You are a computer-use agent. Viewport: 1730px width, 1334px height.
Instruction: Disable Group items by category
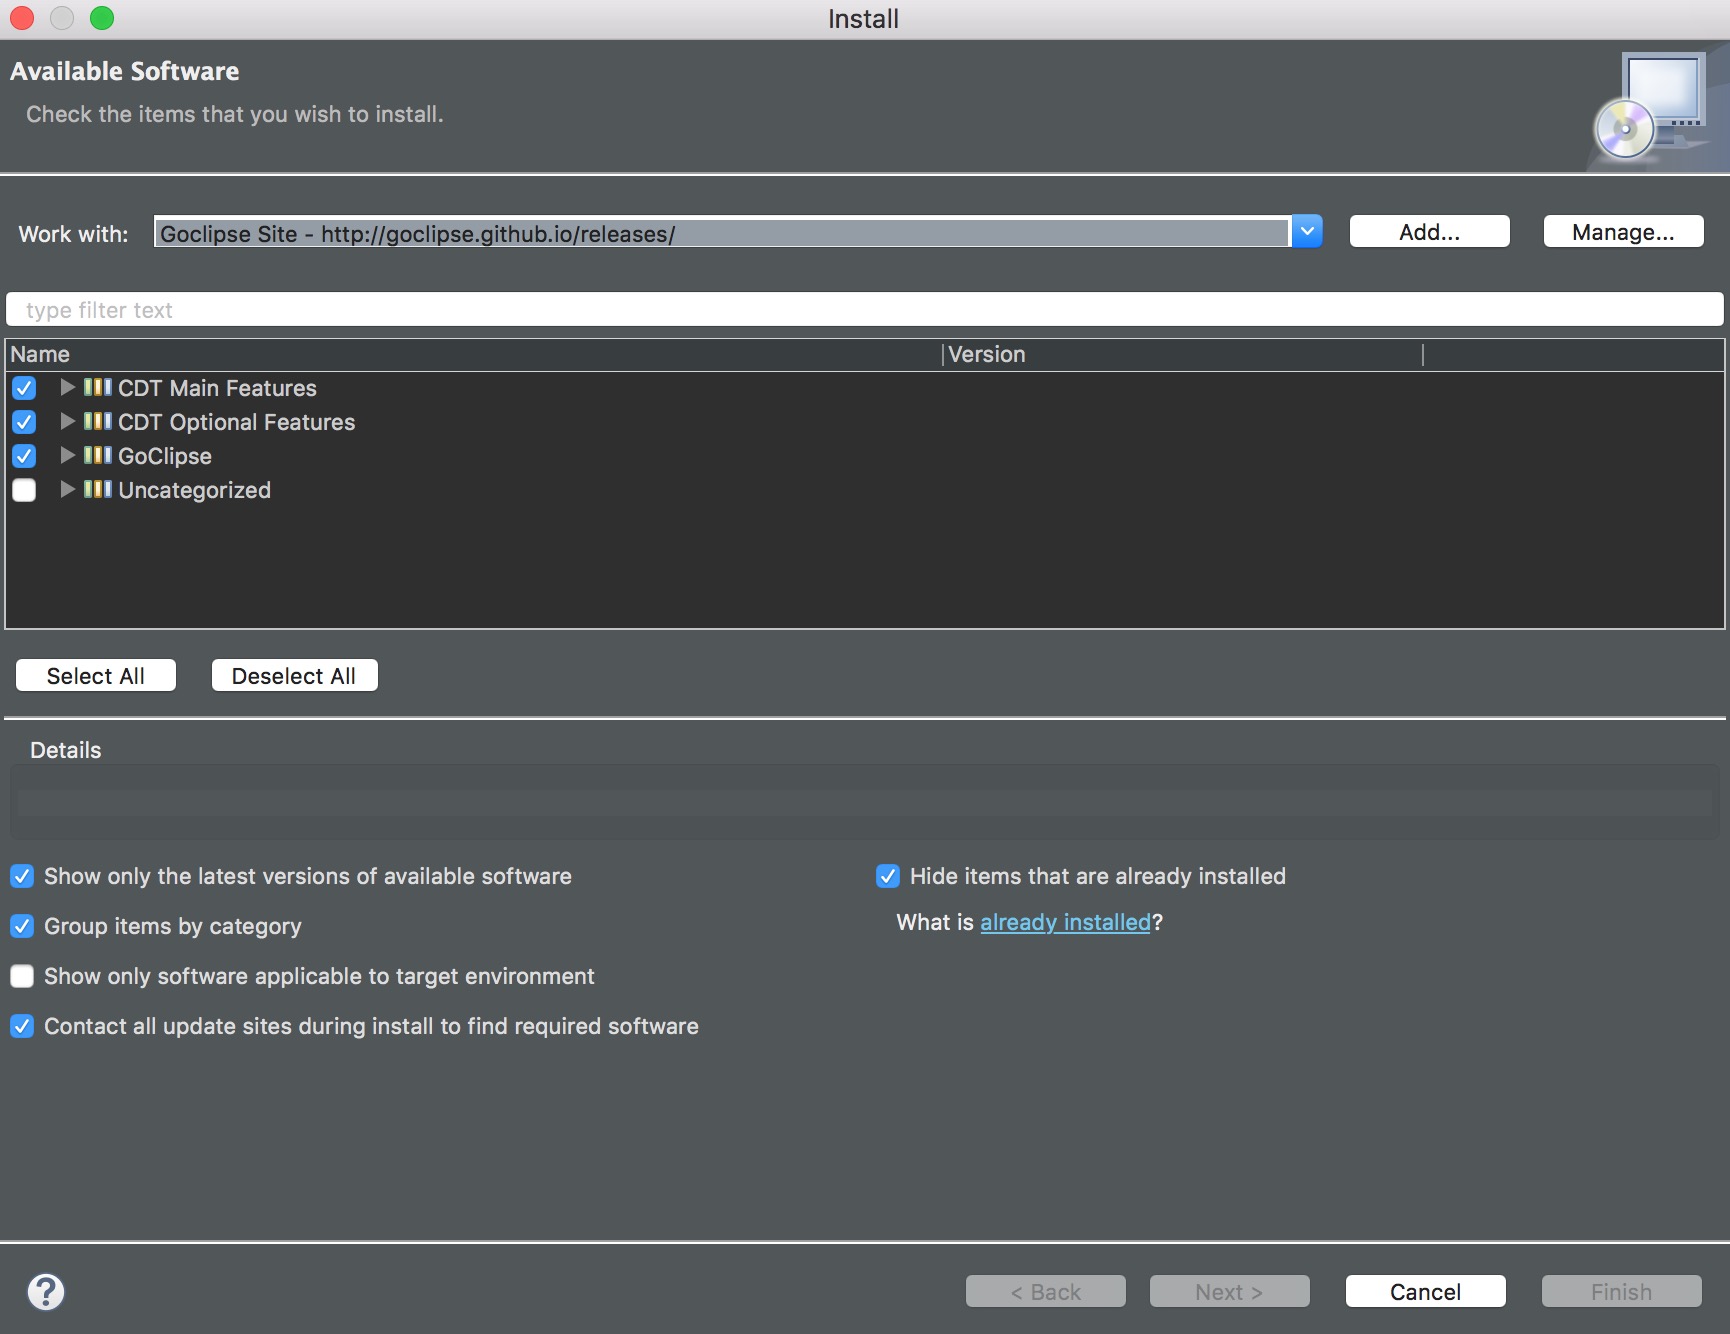pos(22,926)
